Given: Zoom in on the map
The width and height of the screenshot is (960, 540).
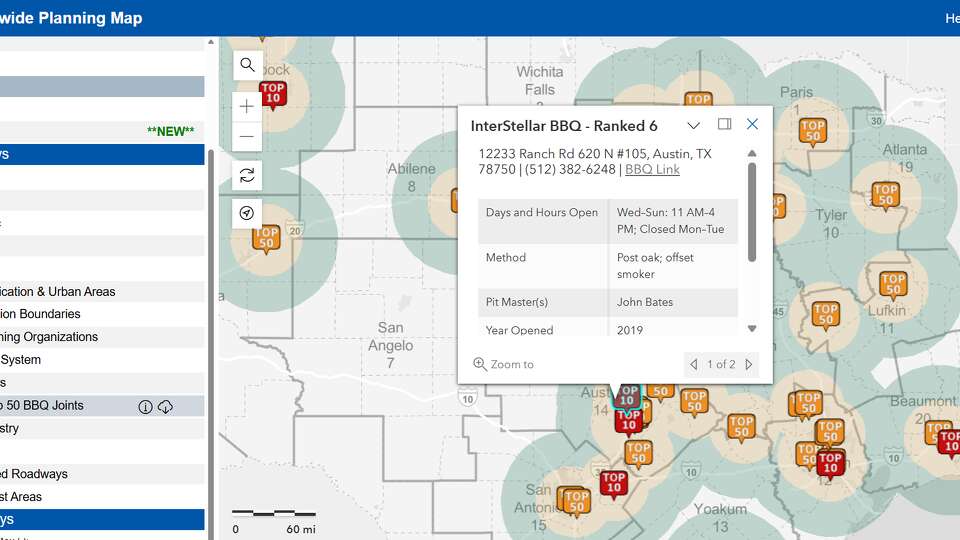Looking at the screenshot, I should (248, 106).
